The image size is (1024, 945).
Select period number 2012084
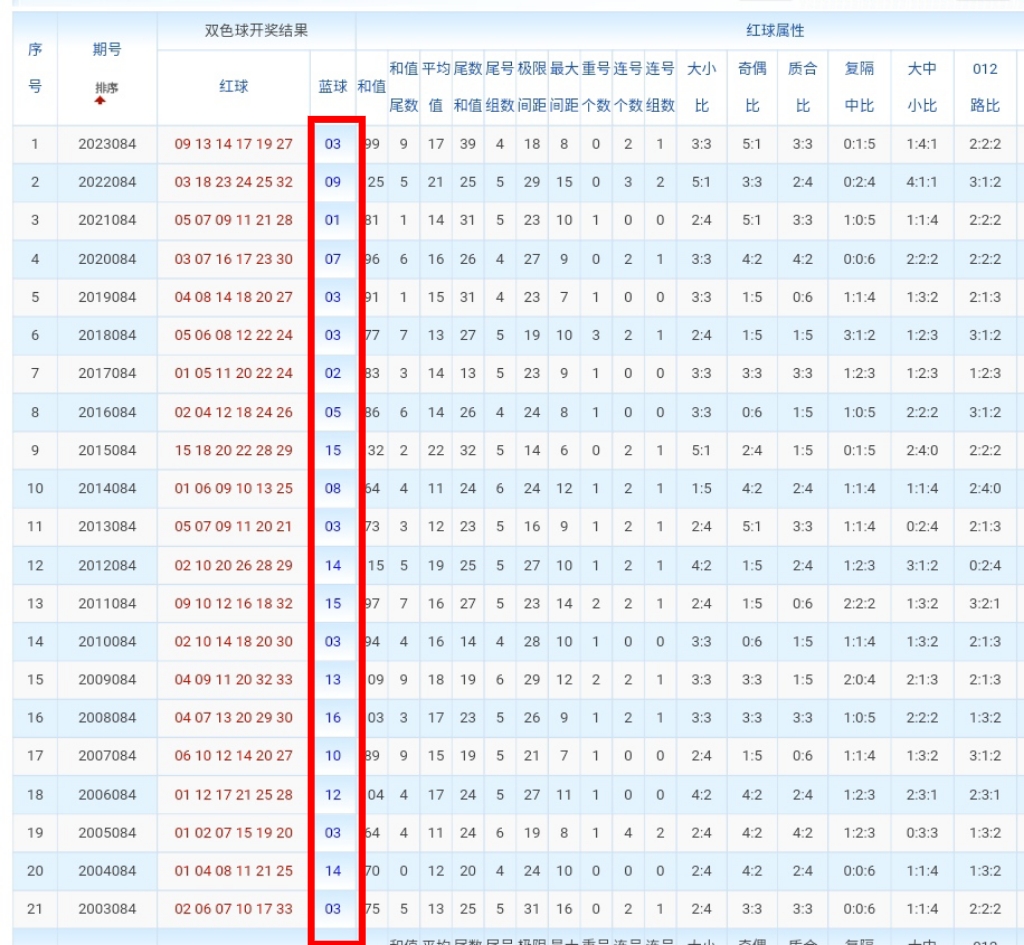point(107,565)
